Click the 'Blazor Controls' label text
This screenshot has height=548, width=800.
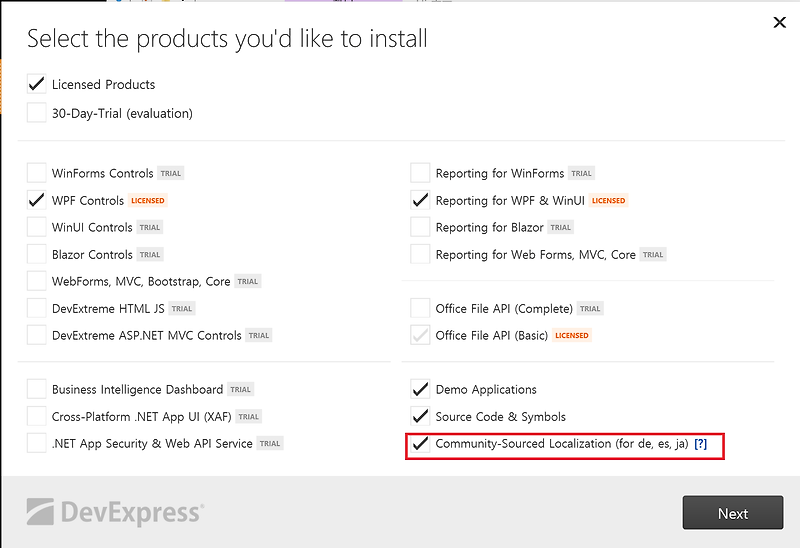pyautogui.click(x=92, y=255)
